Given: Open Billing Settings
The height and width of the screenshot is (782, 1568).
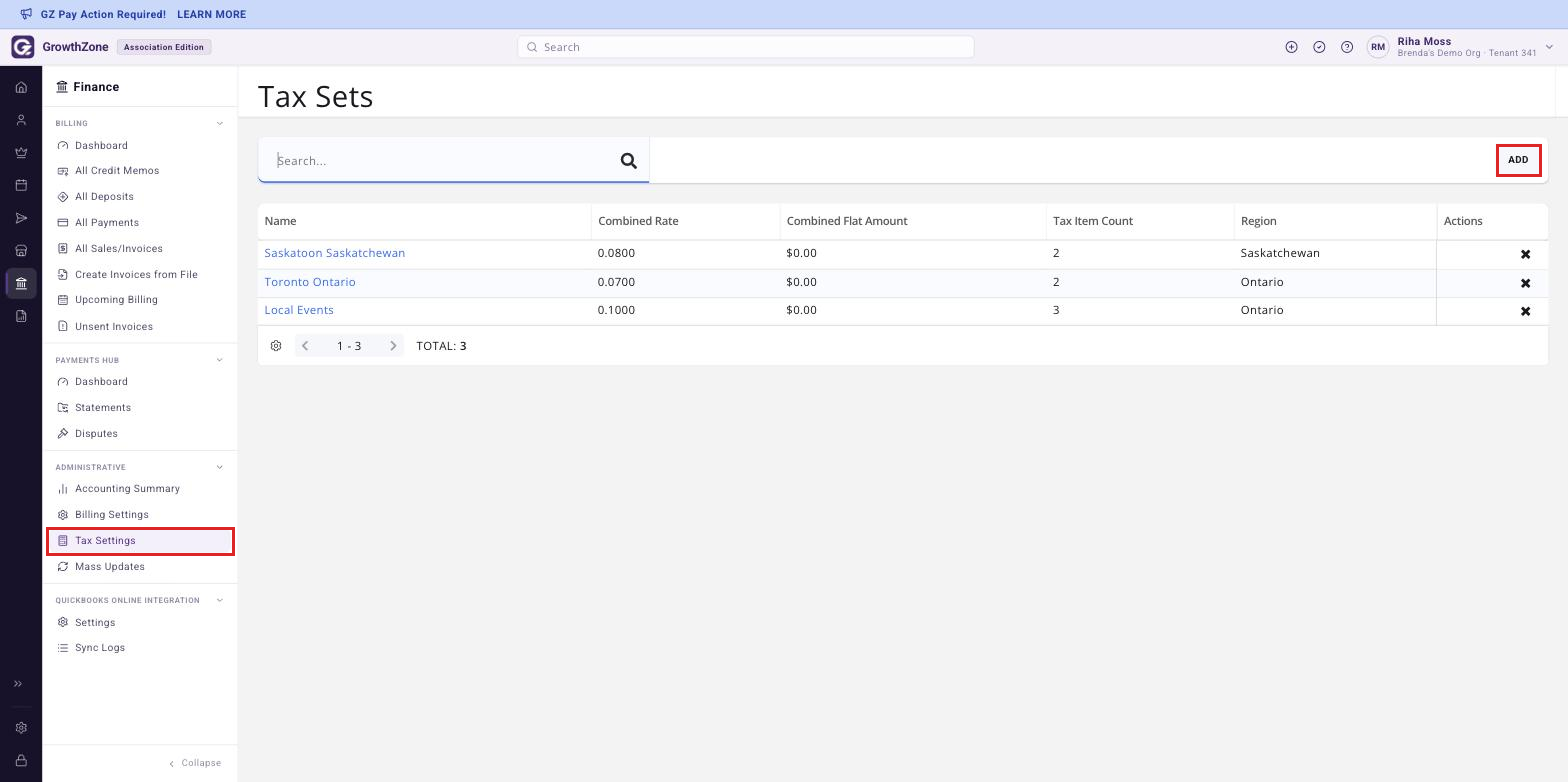Looking at the screenshot, I should click(140, 515).
